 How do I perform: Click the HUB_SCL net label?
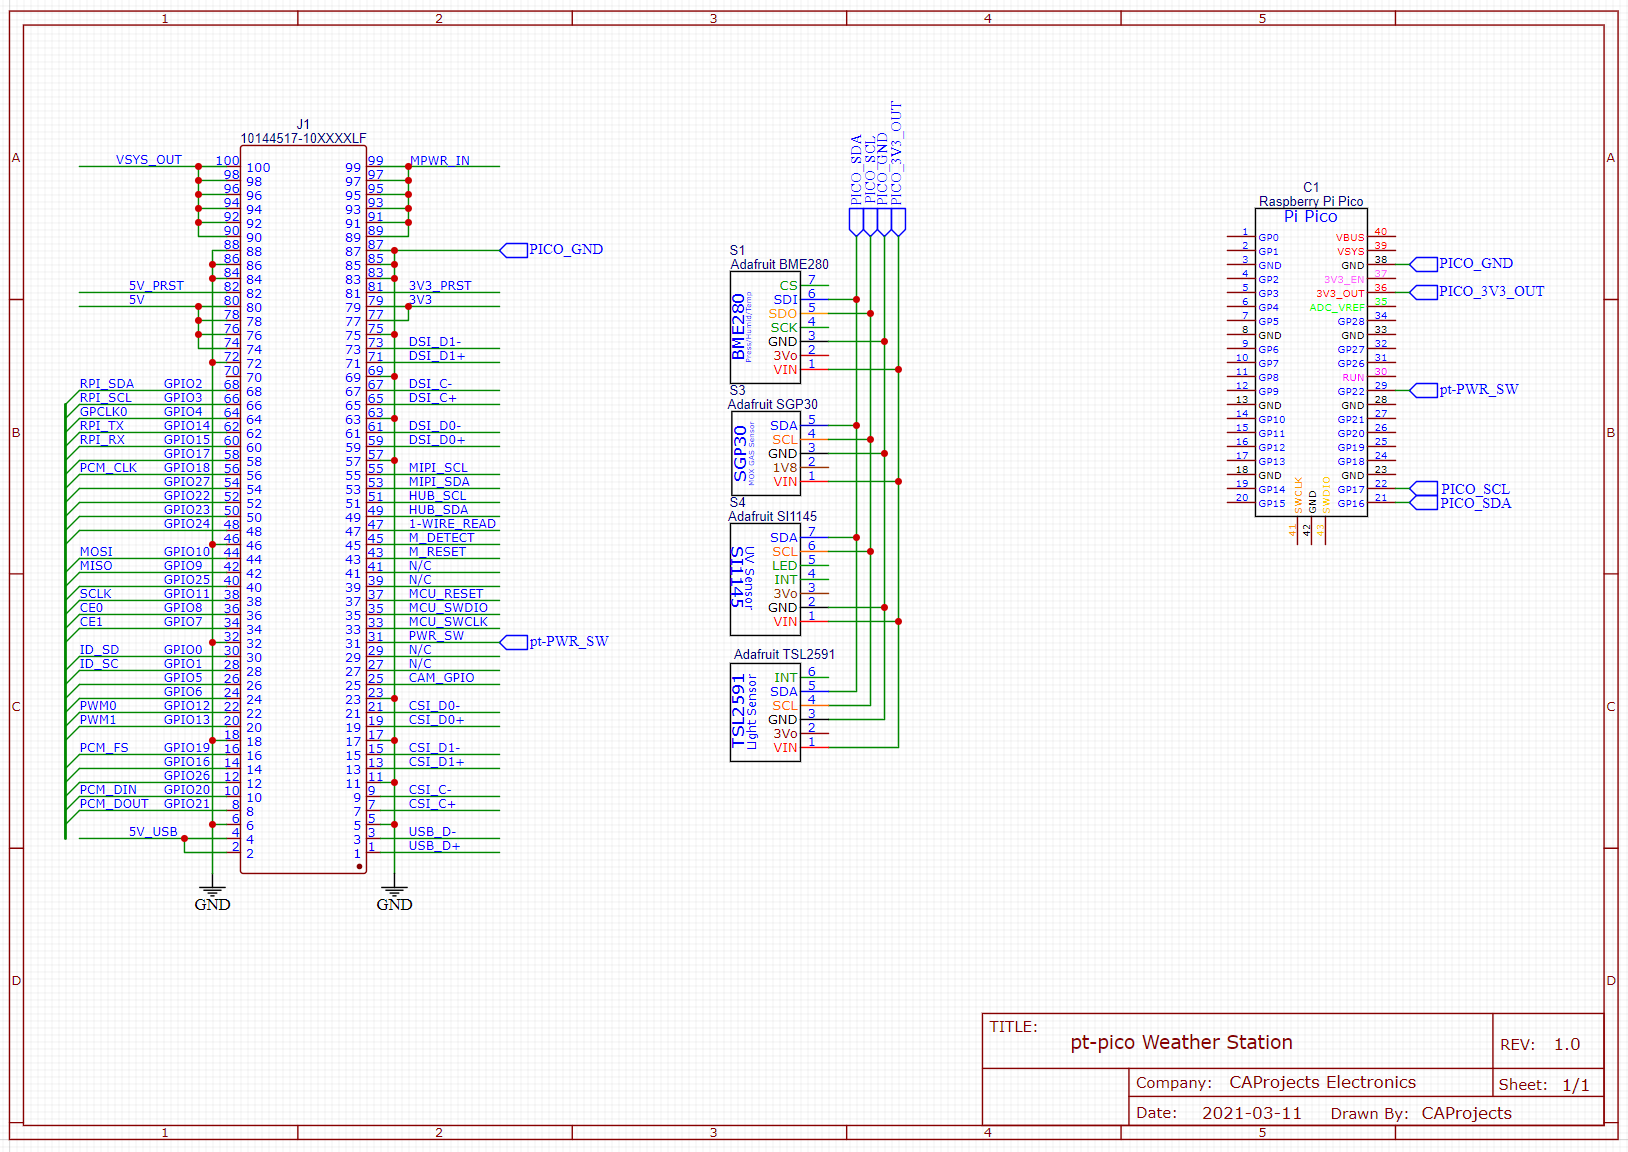[437, 496]
